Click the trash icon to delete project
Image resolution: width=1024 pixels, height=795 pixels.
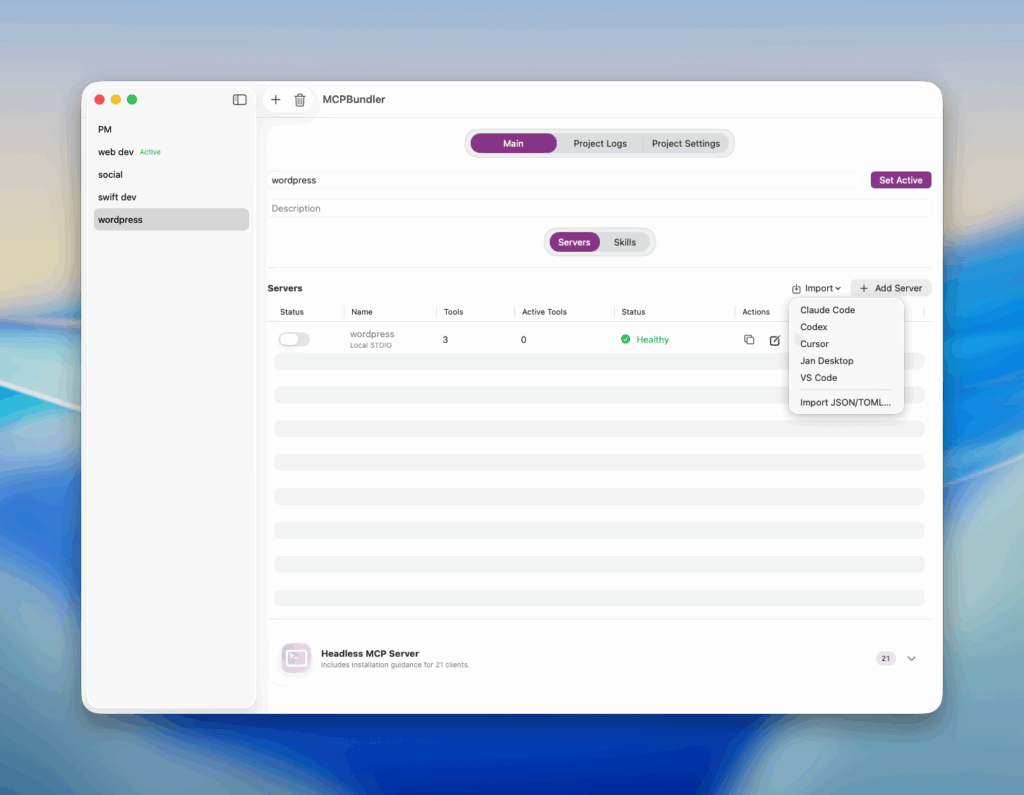(300, 100)
